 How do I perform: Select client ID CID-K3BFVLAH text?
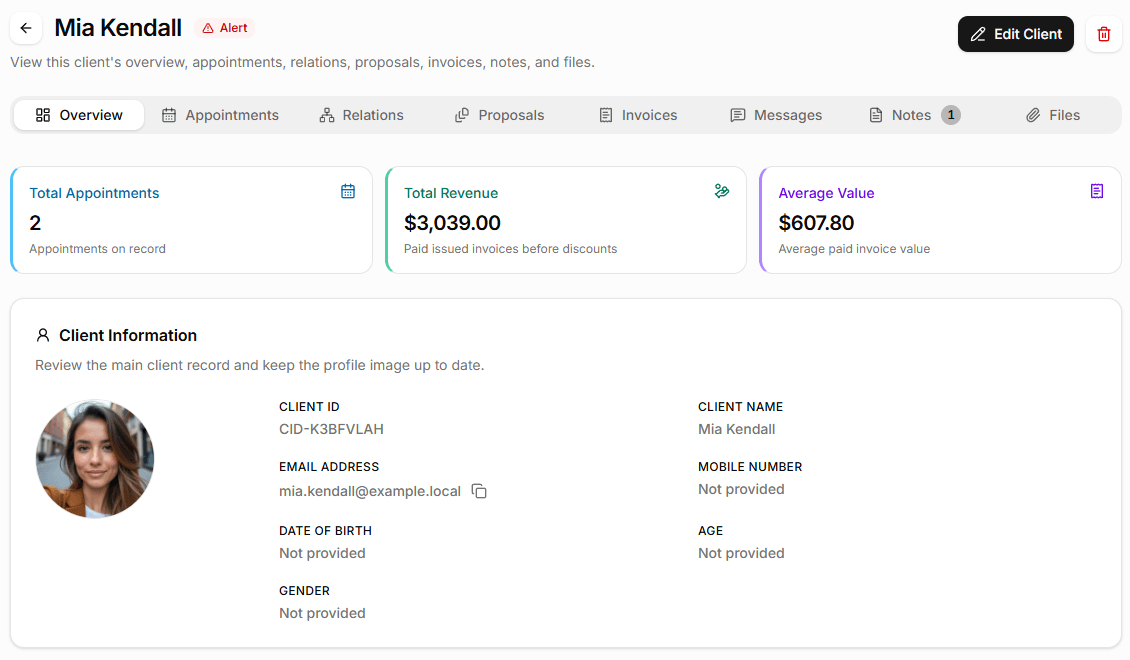click(x=331, y=429)
